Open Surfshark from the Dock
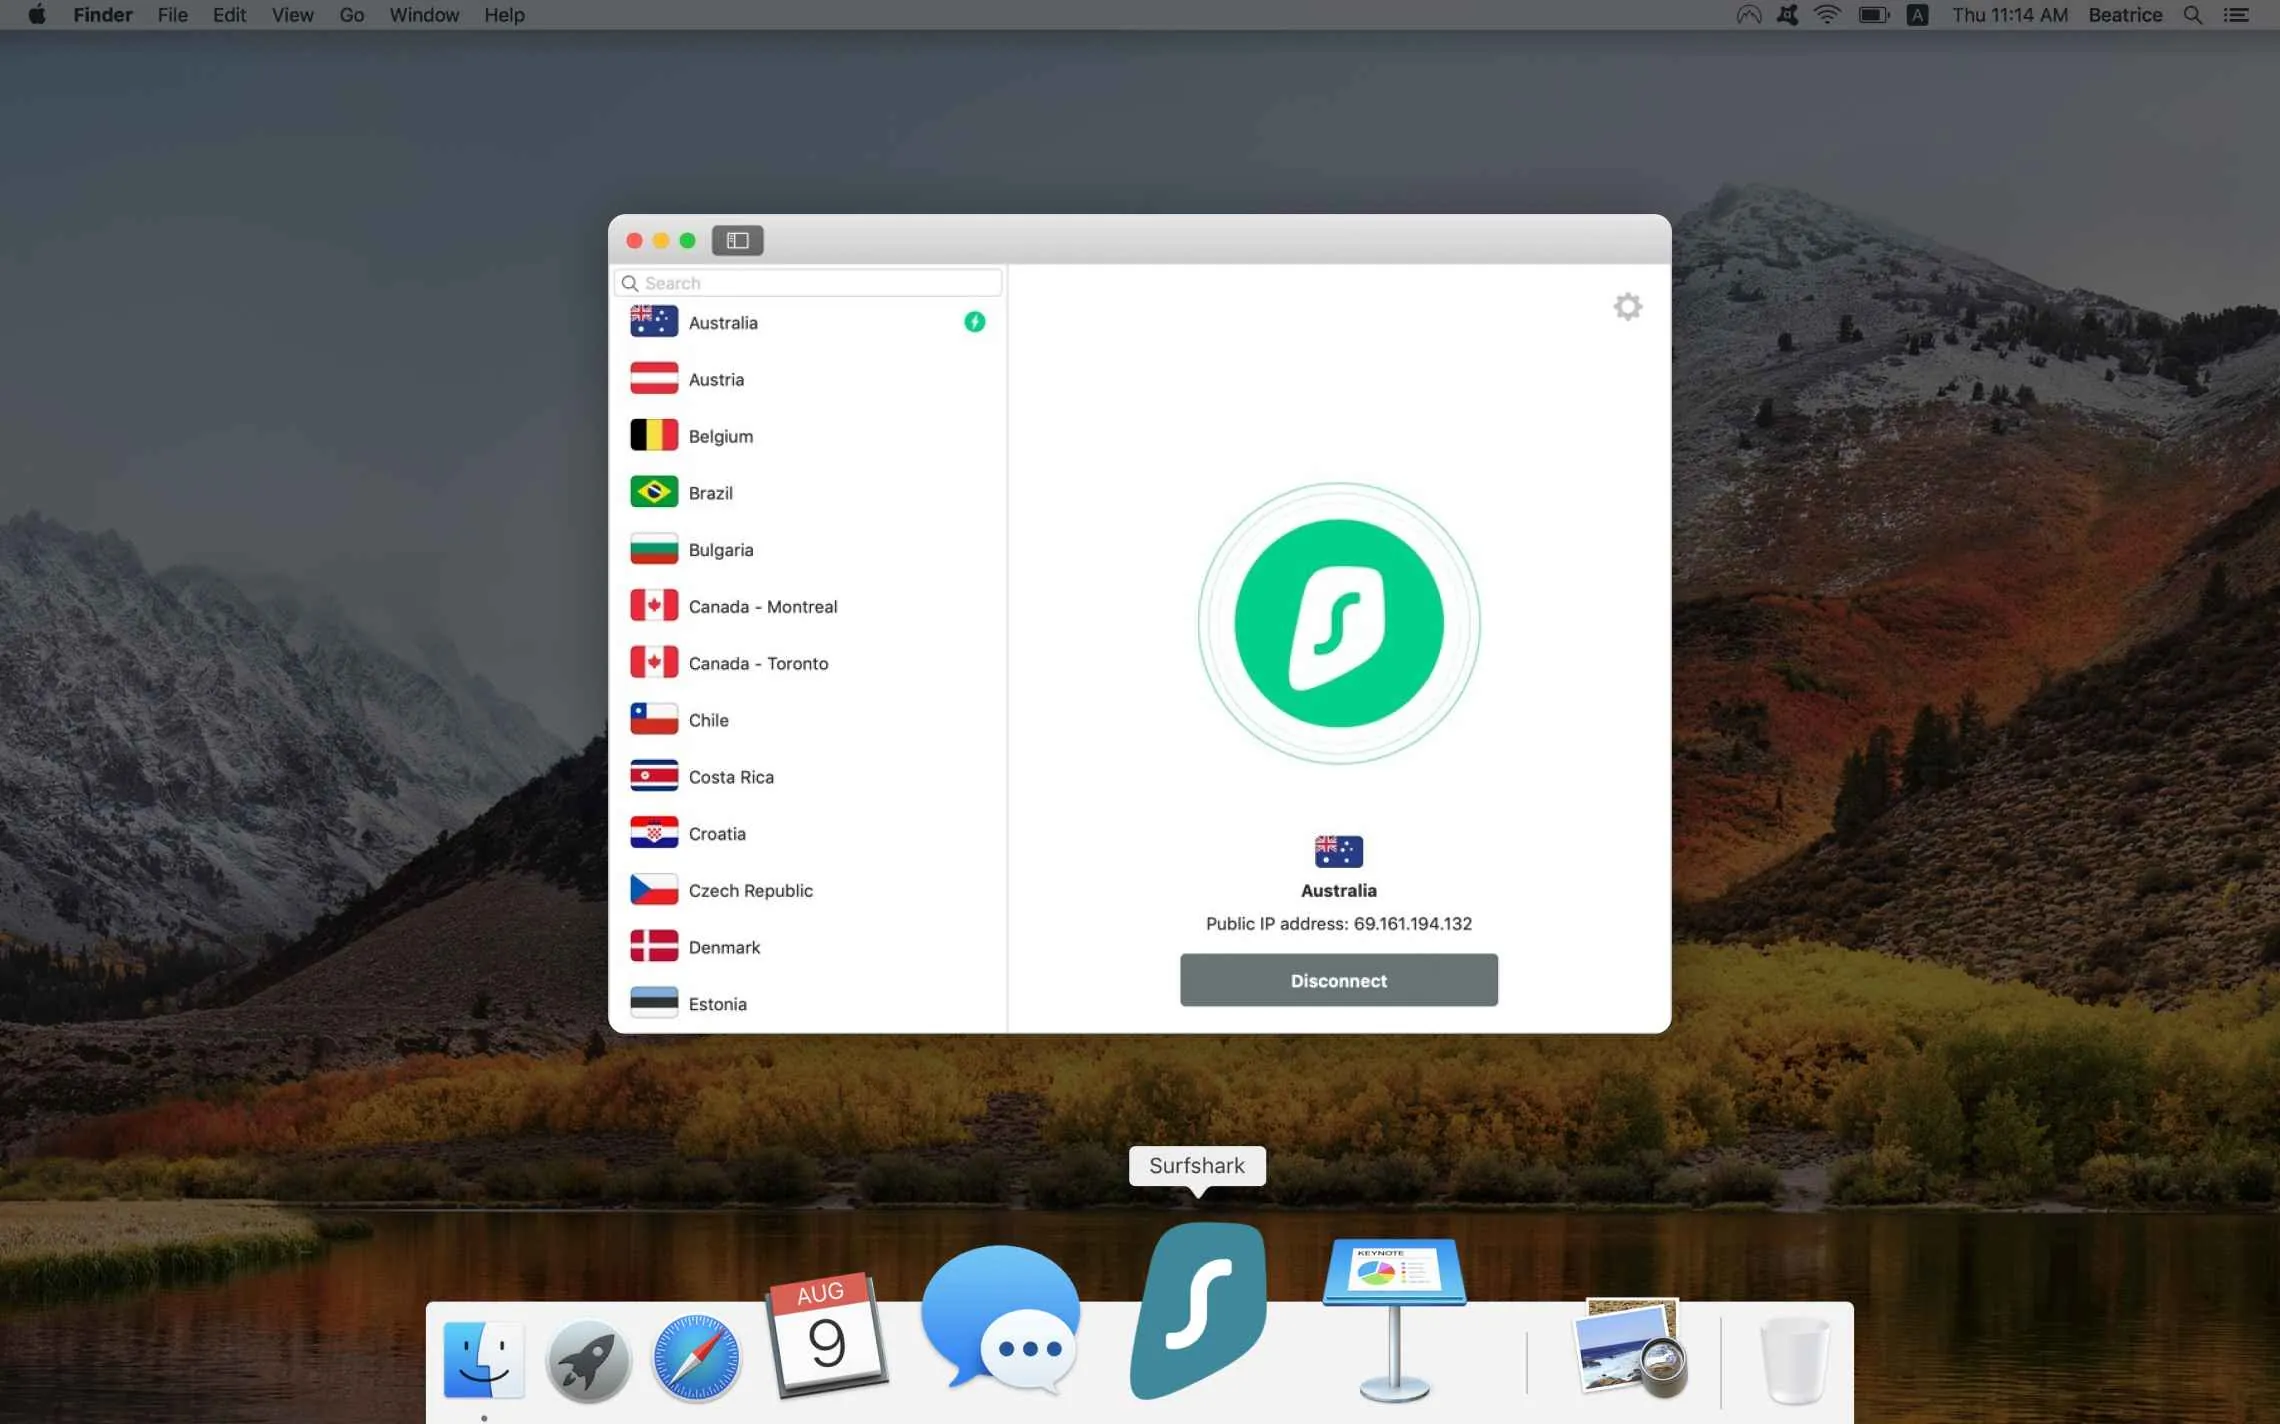Image resolution: width=2280 pixels, height=1424 pixels. click(x=1198, y=1312)
